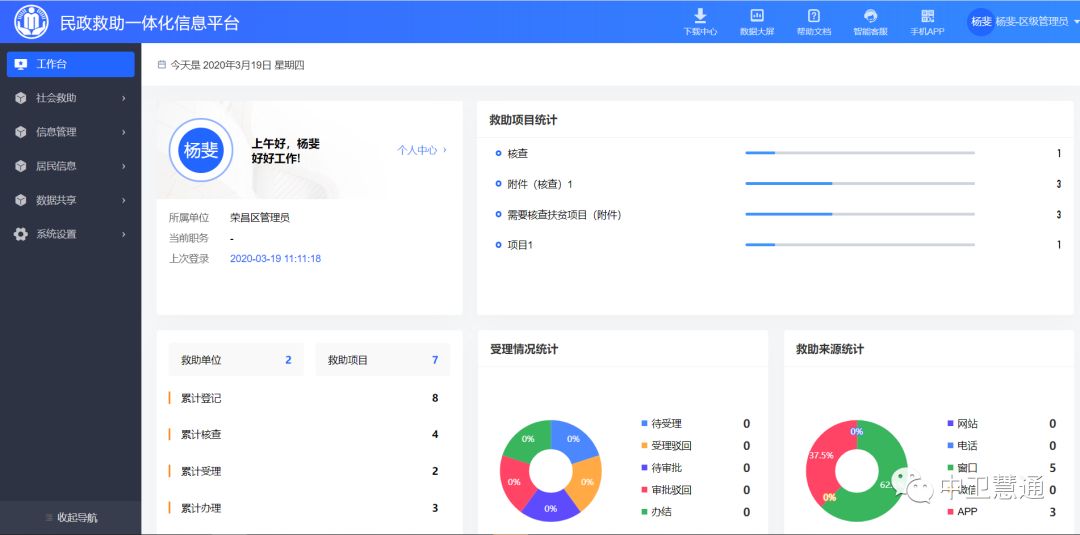Click the bullet marker beside 核查 row
This screenshot has height=535, width=1080.
point(498,154)
